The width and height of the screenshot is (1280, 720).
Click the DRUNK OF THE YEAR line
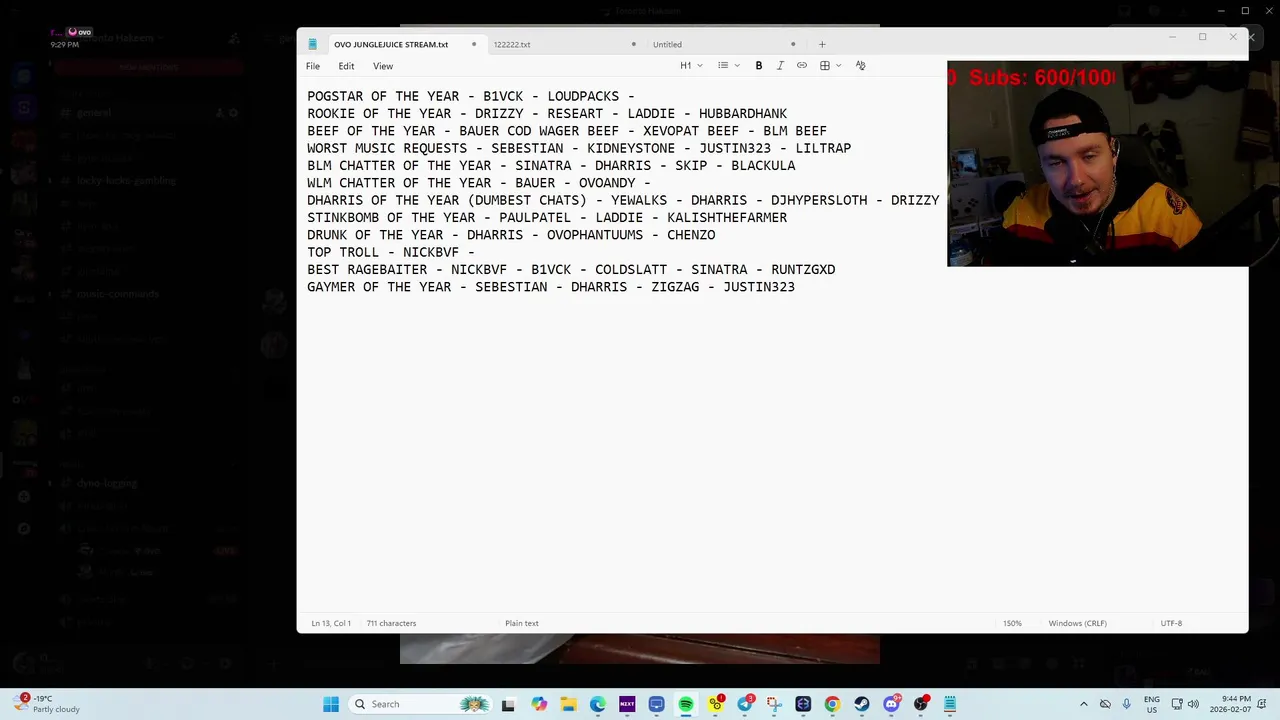(x=511, y=235)
